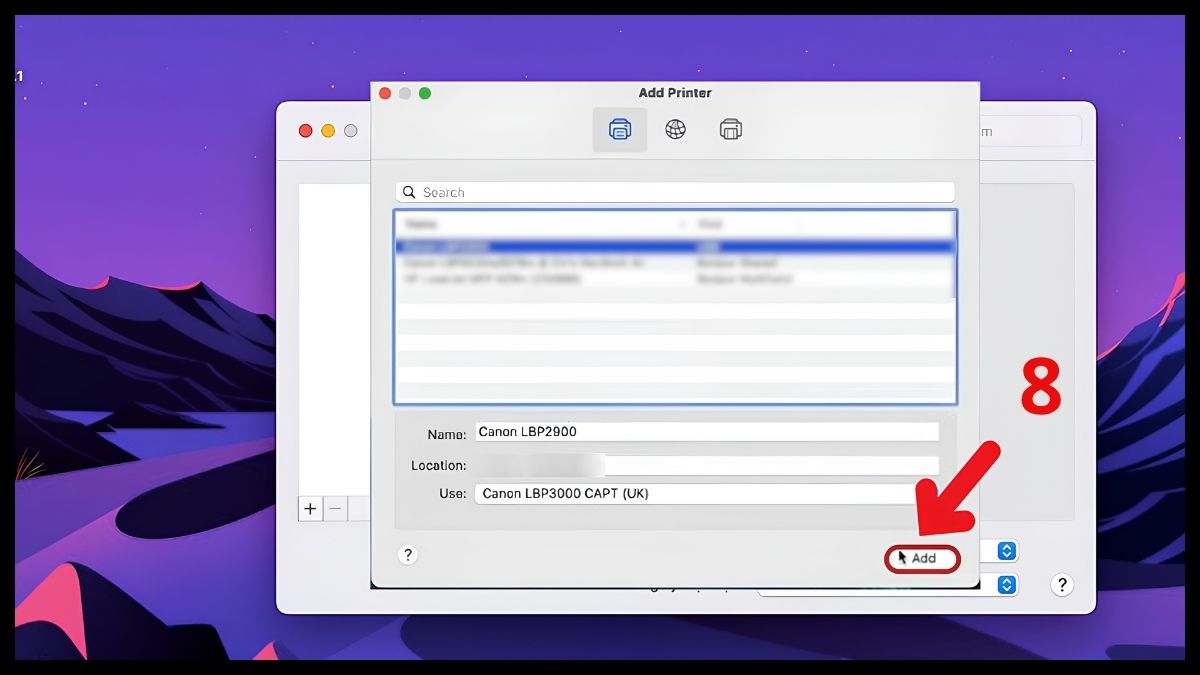
Task: Open help in the background Printers window
Action: click(x=1063, y=585)
